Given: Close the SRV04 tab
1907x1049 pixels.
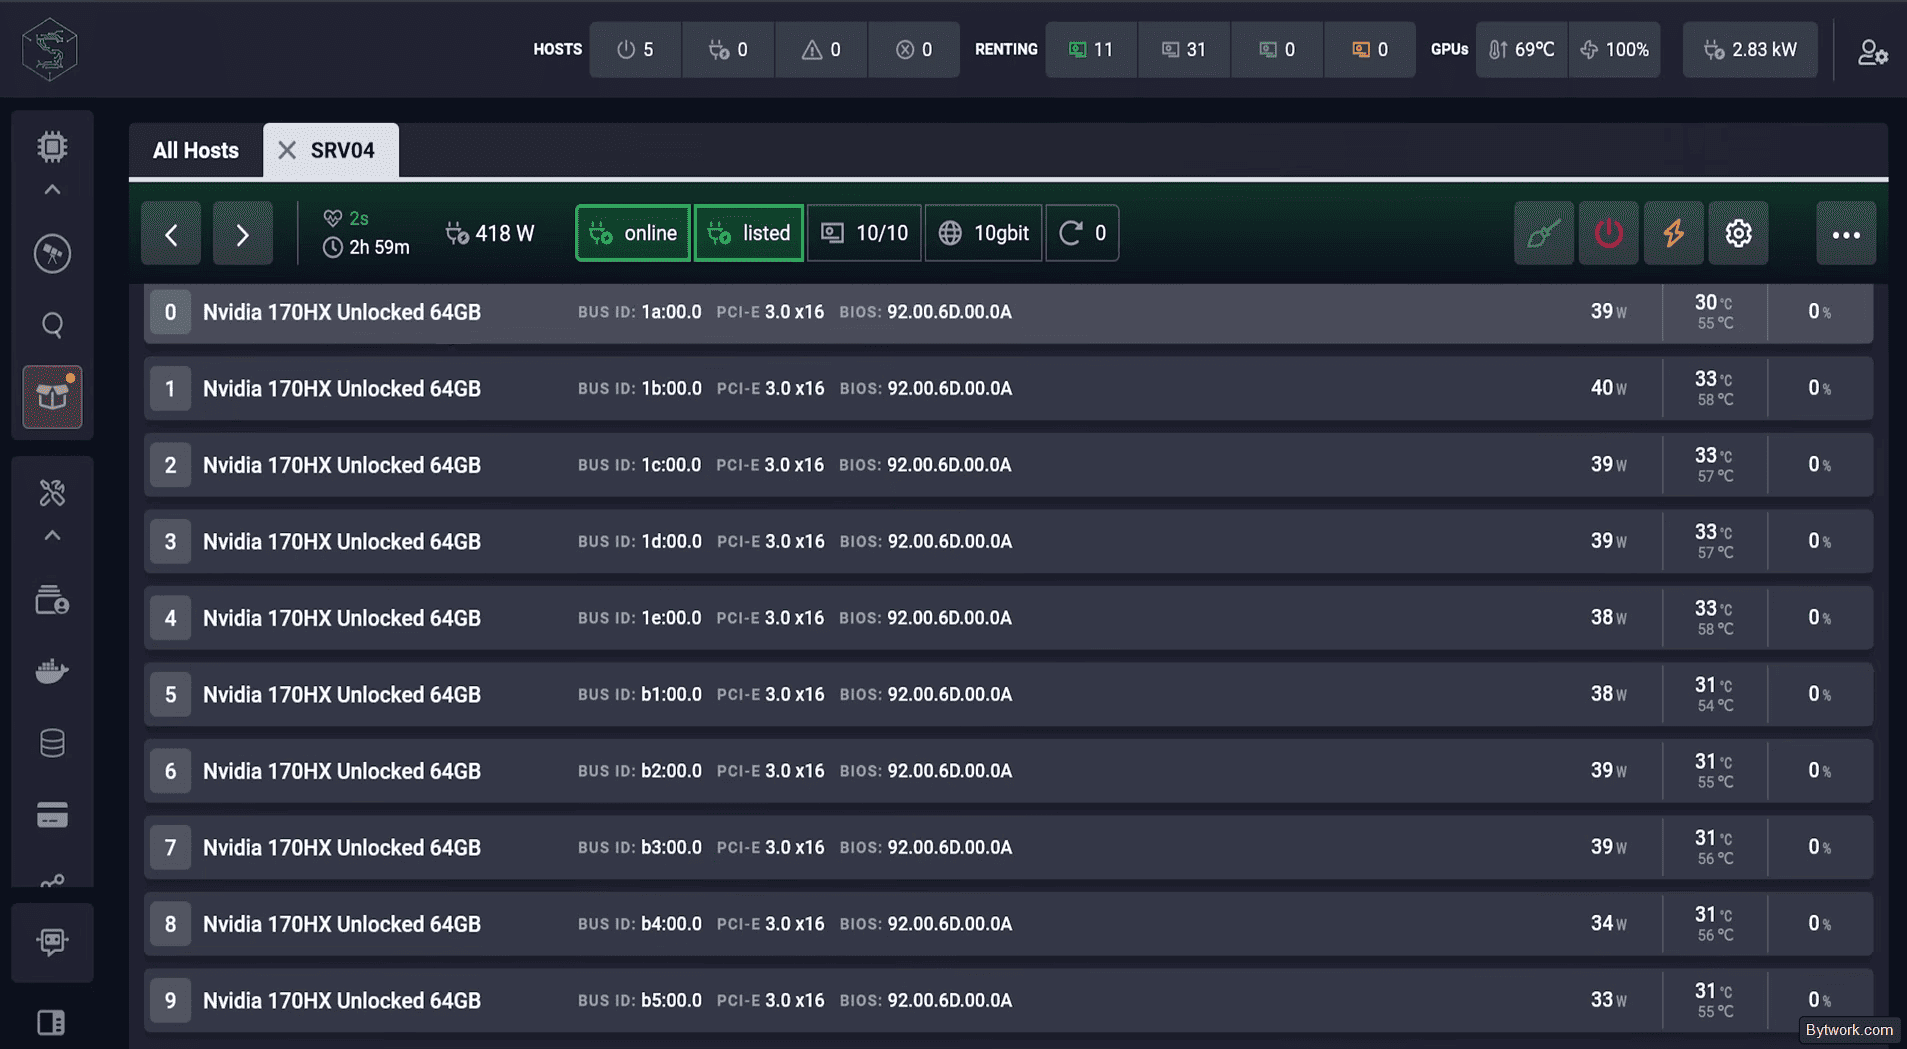Looking at the screenshot, I should pos(287,150).
